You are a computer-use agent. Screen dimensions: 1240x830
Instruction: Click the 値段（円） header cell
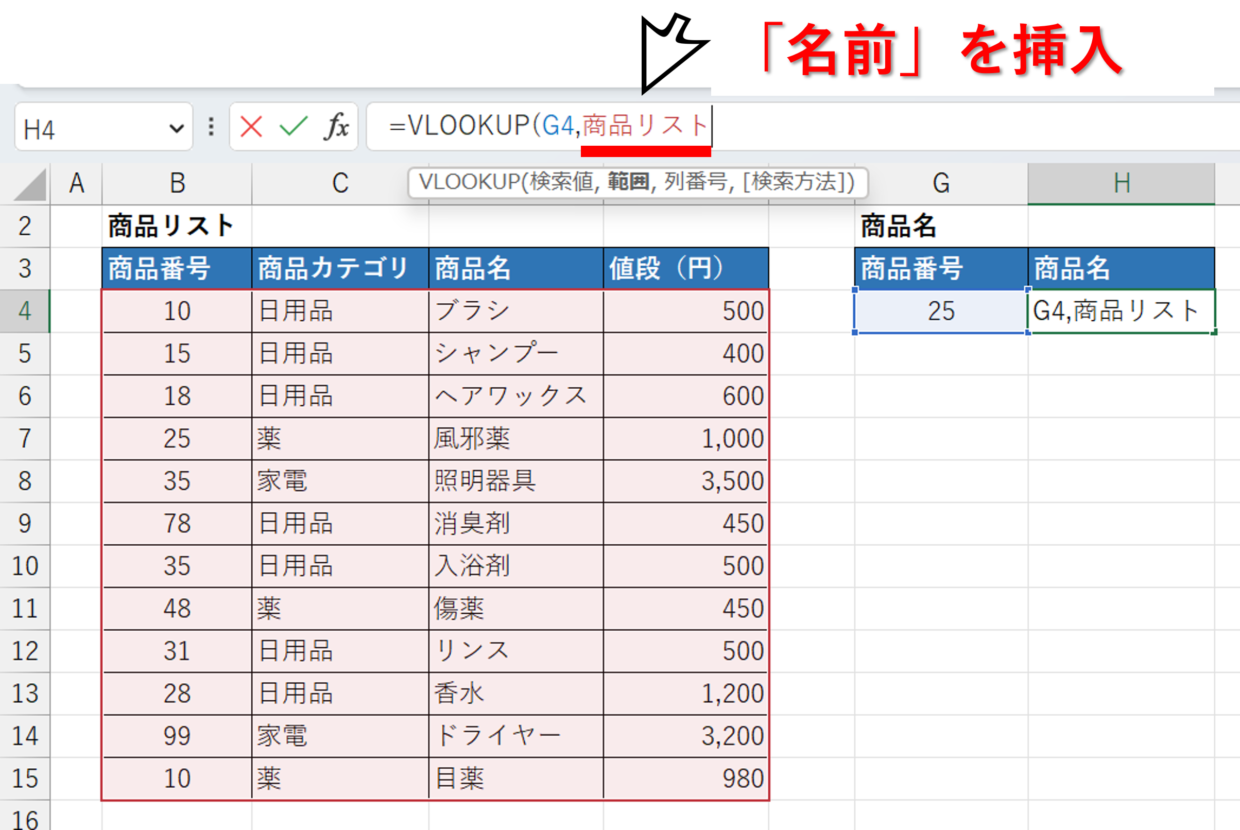click(x=686, y=269)
